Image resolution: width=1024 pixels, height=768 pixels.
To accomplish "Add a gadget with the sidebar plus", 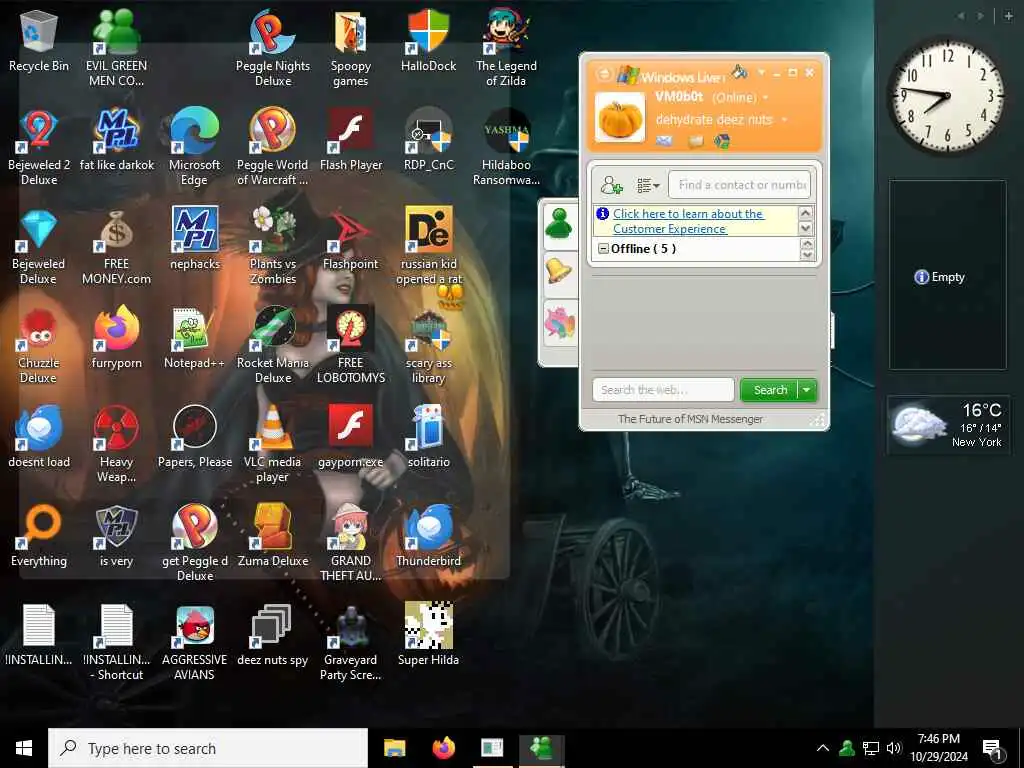I will pos(1008,16).
